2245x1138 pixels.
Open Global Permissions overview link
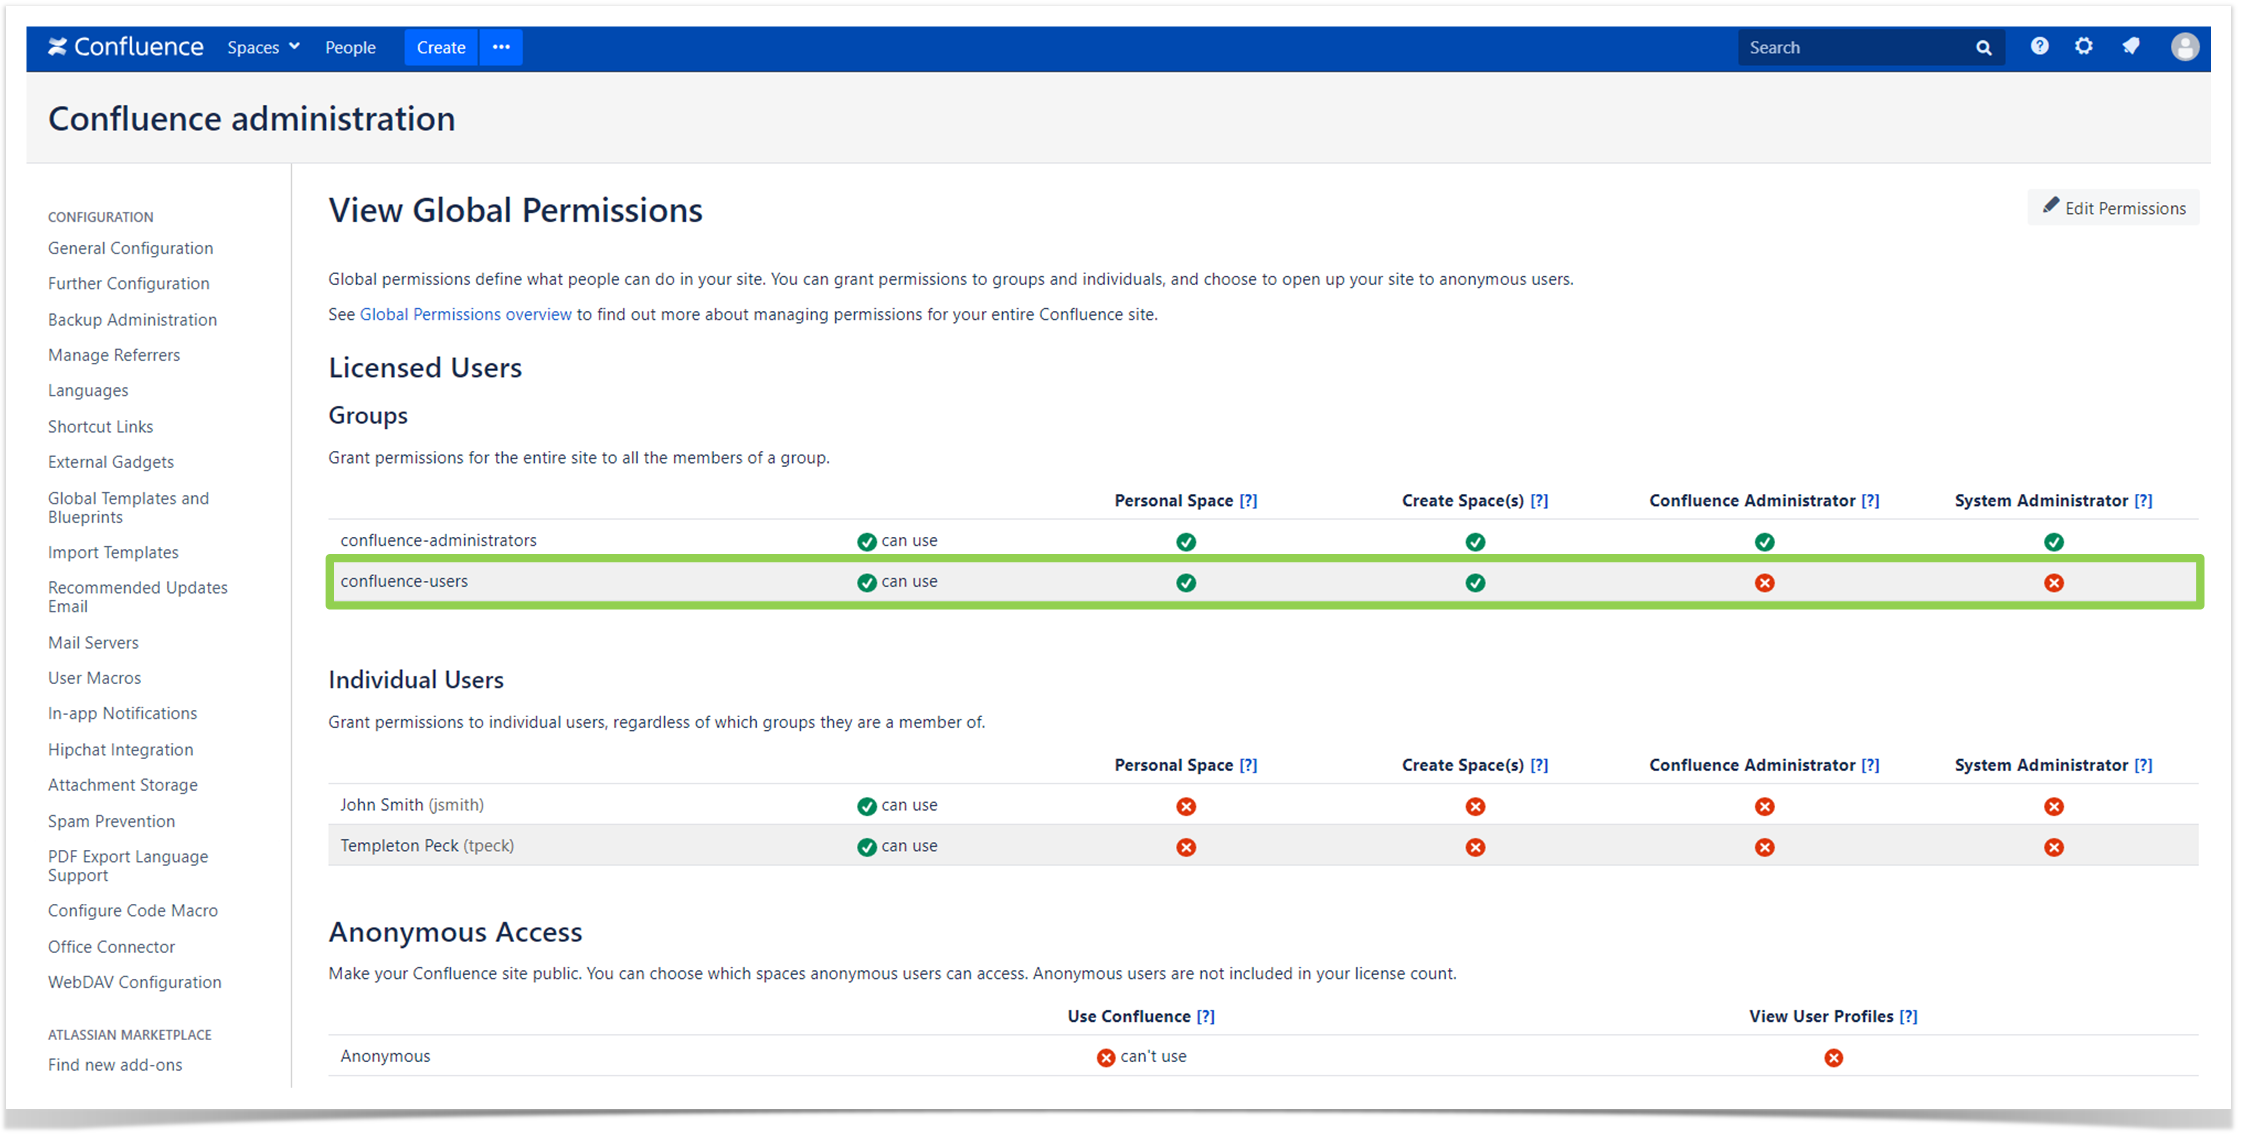tap(465, 314)
